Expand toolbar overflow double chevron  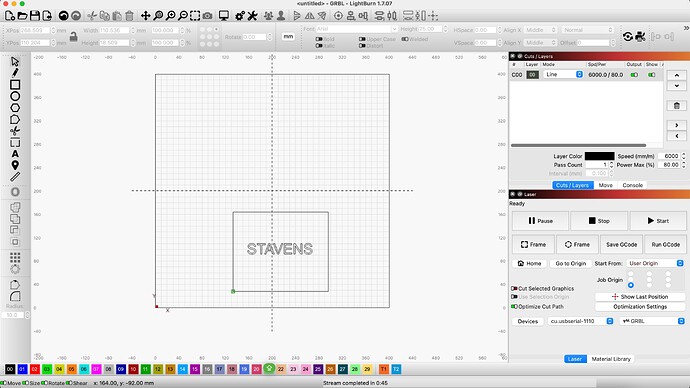(686, 28)
